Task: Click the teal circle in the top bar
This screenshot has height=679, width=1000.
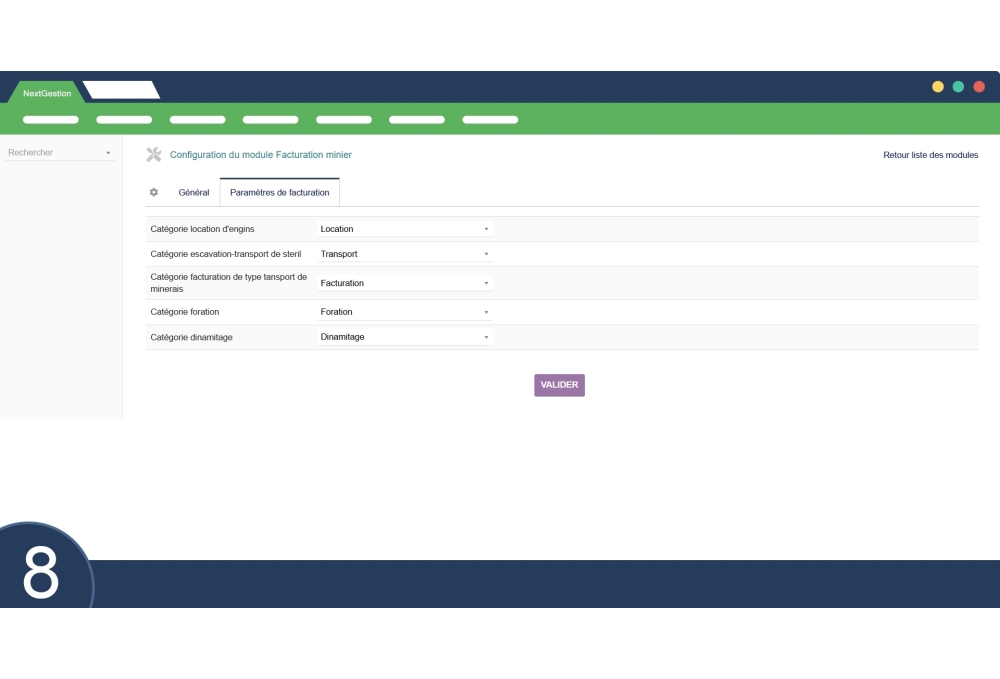Action: point(958,86)
